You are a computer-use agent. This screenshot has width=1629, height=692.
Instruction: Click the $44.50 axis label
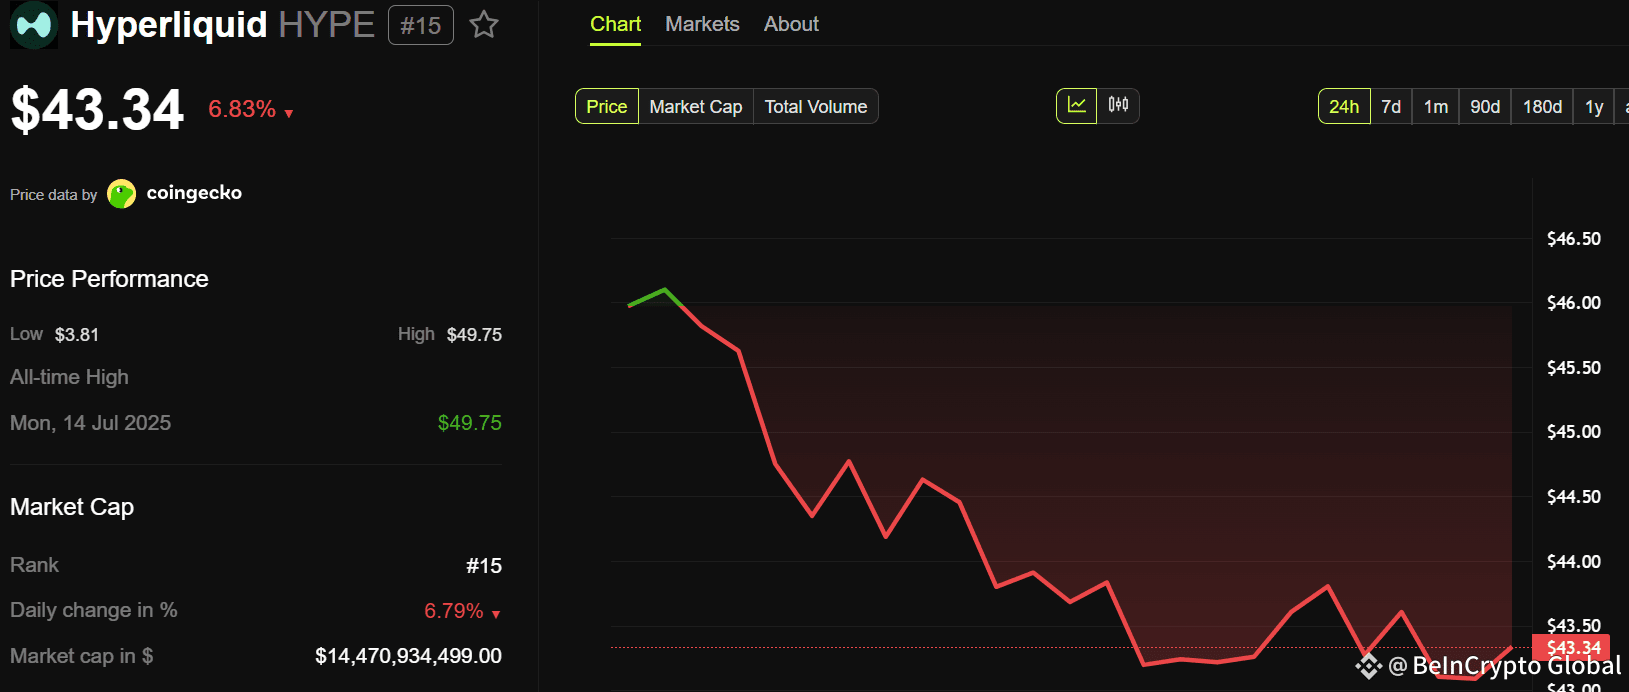(1574, 496)
